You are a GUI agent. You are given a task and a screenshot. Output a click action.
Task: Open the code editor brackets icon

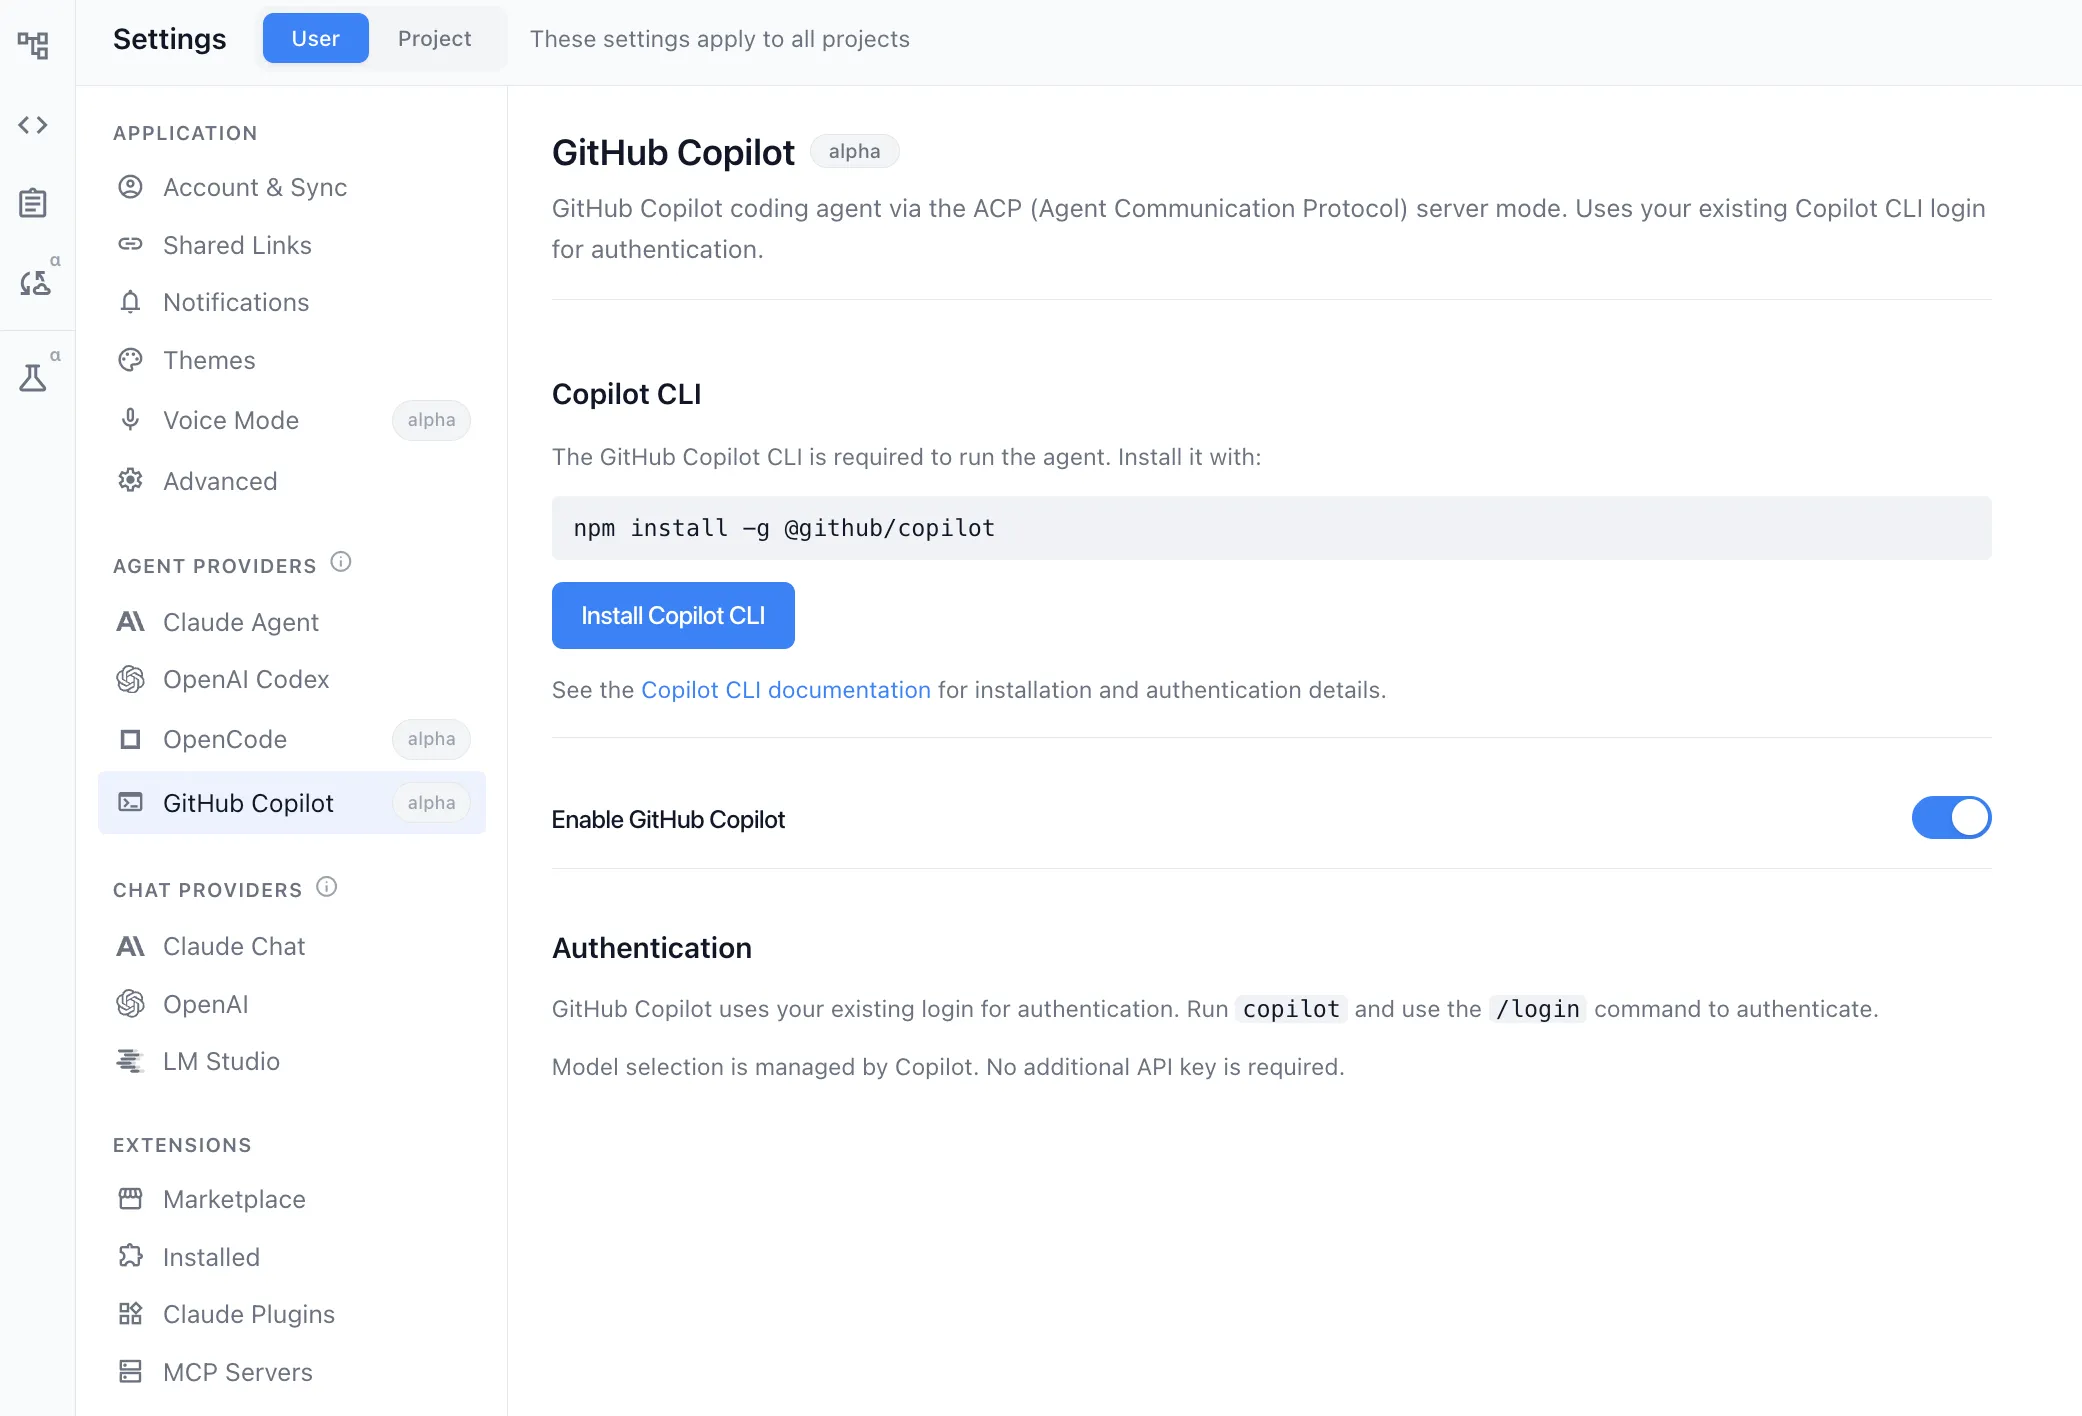pos(33,125)
